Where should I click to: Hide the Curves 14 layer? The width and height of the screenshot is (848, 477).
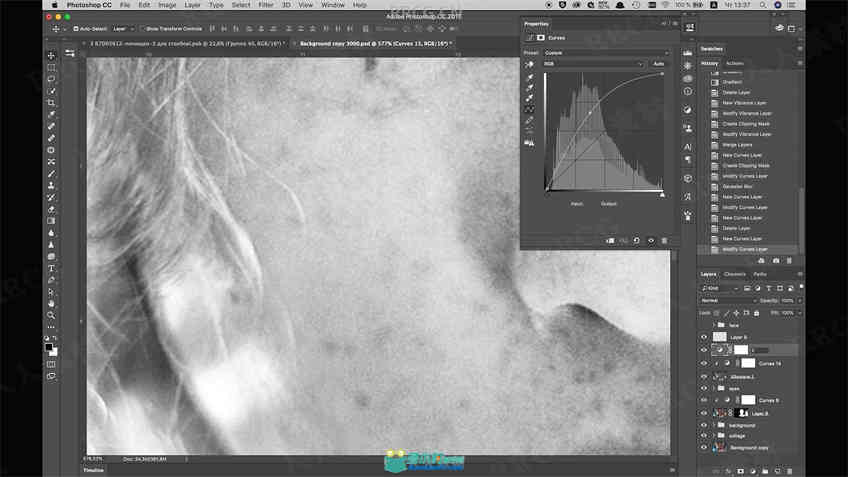[x=704, y=363]
